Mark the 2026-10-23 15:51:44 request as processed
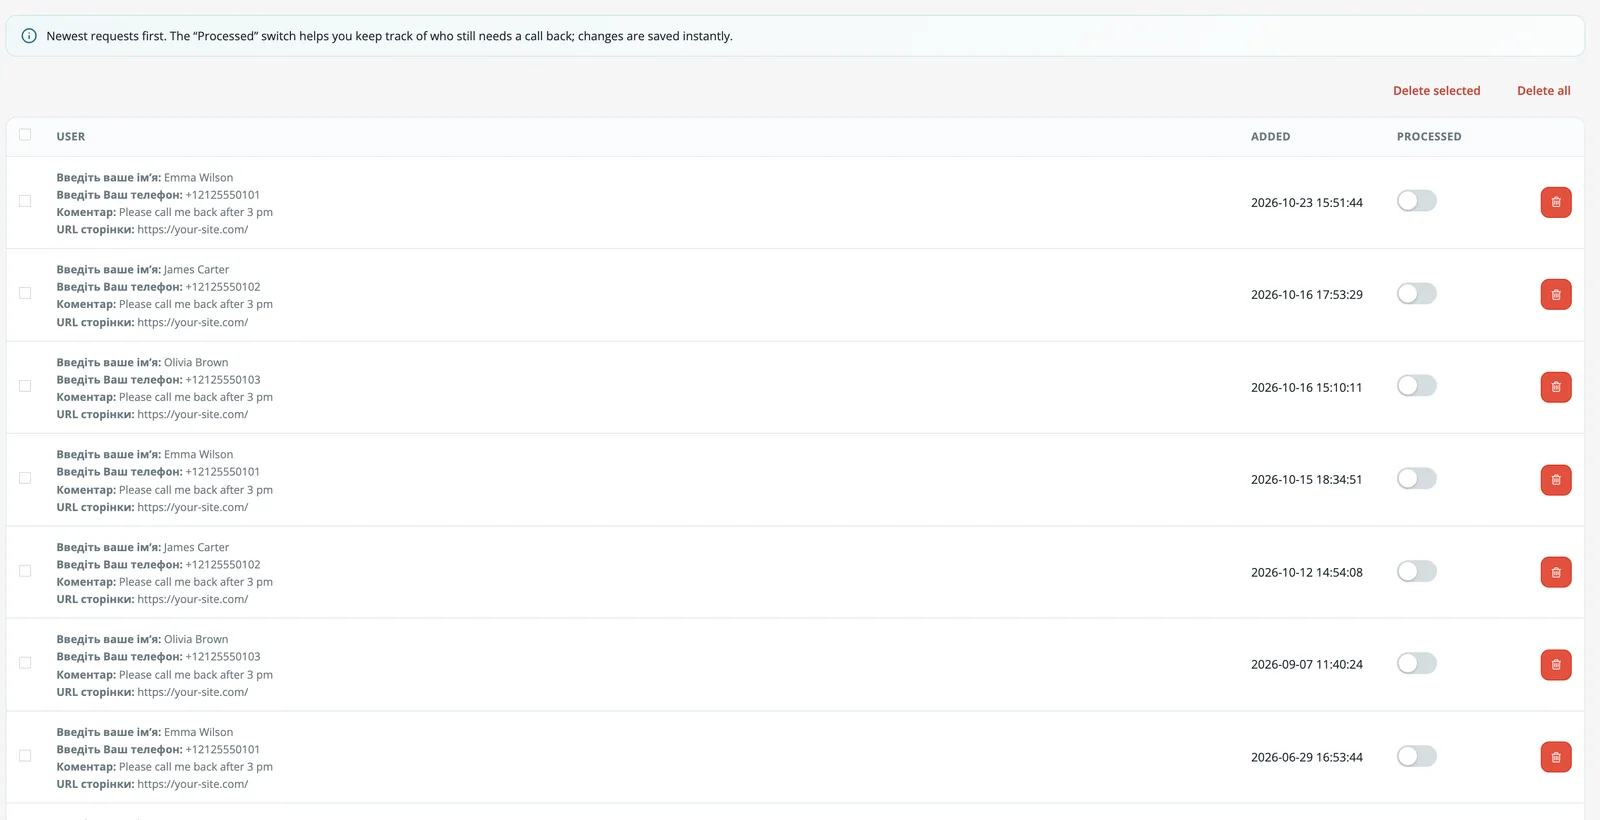The width and height of the screenshot is (1600, 820). point(1416,201)
